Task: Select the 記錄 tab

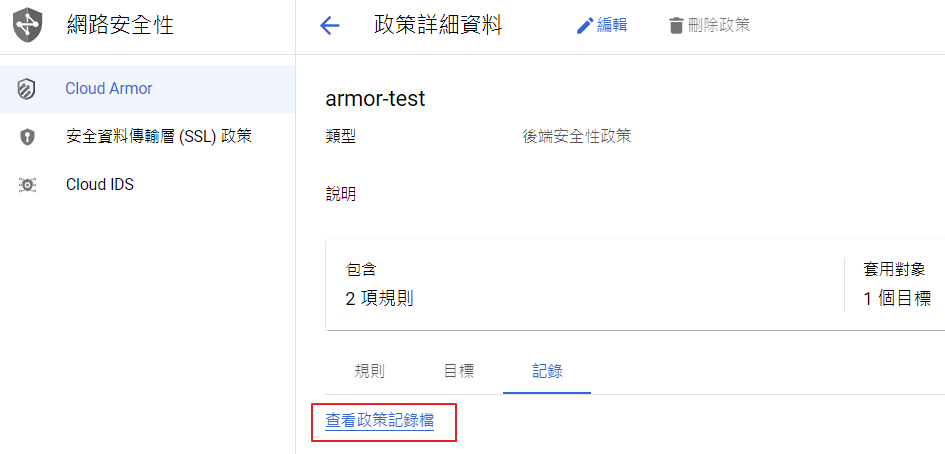Action: 547,371
